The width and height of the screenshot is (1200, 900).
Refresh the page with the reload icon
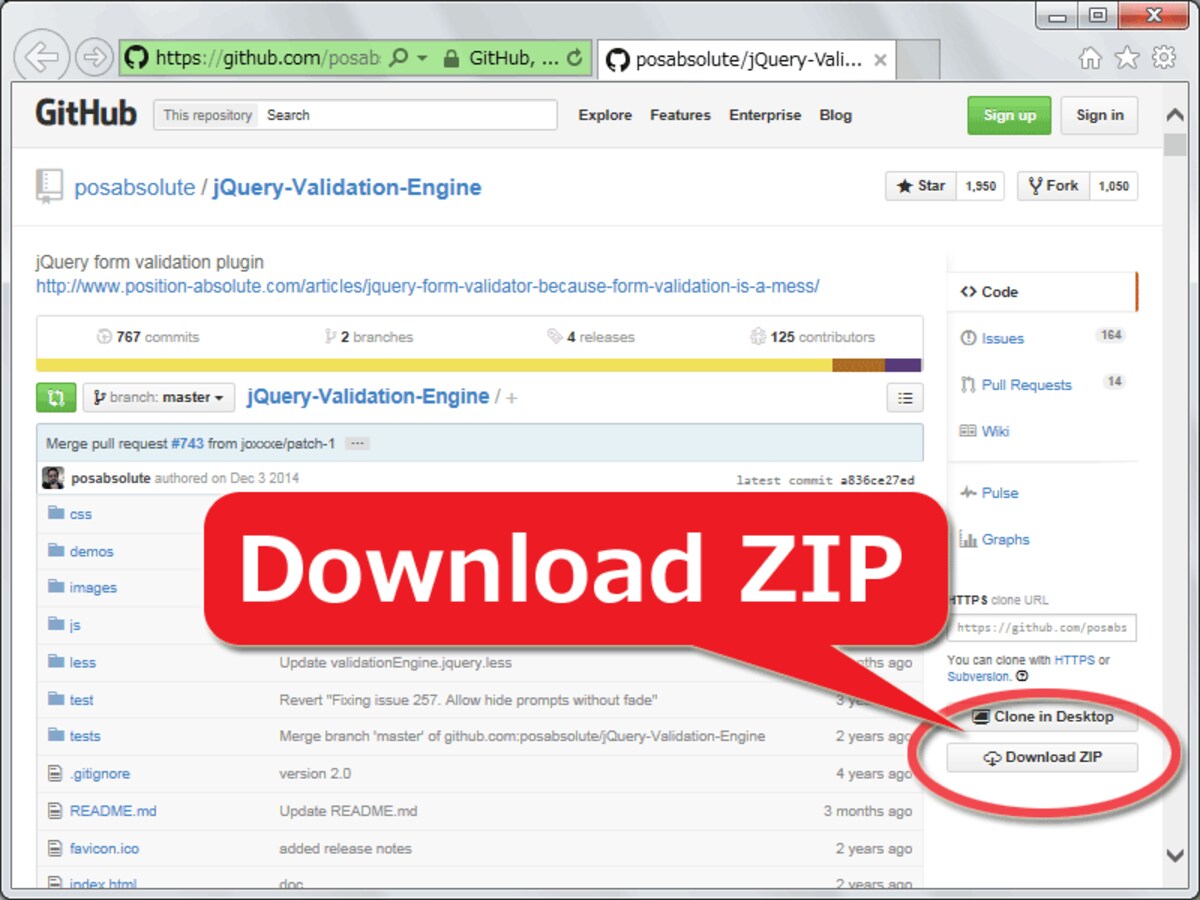click(574, 58)
